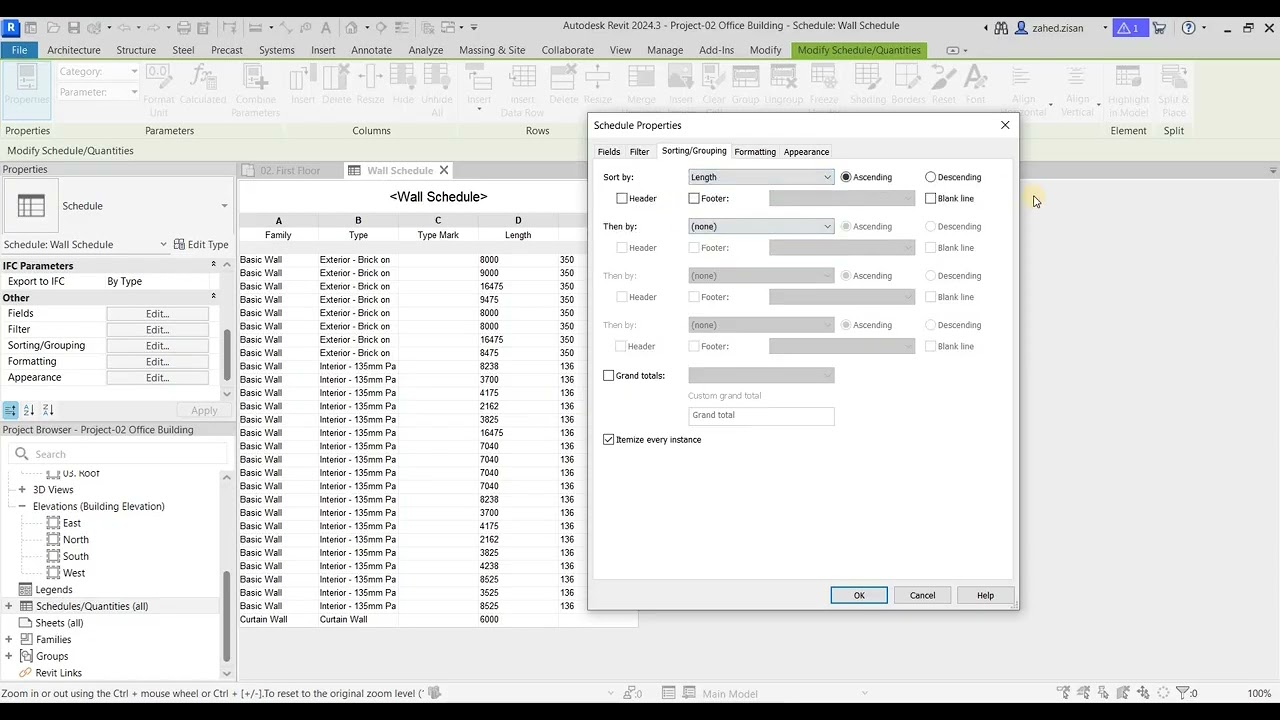Screen dimensions: 1280x720
Task: Expand the Families tree node
Action: click(x=9, y=639)
